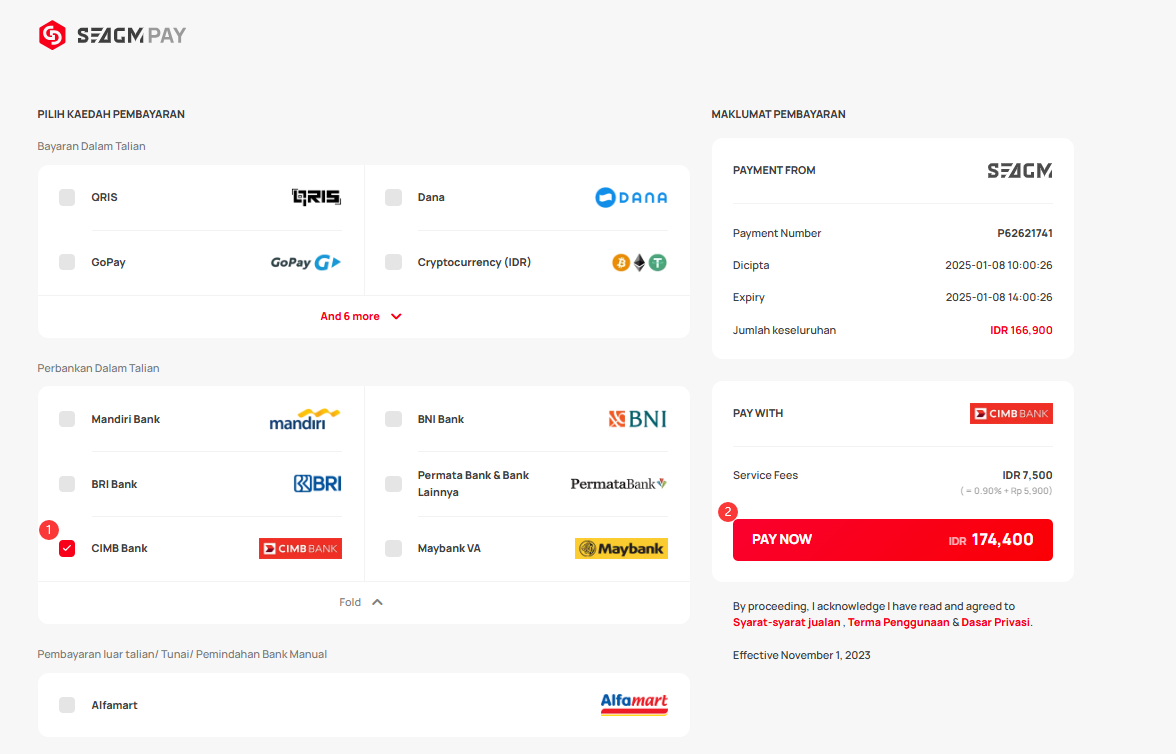Click the Maybank logo
This screenshot has width=1176, height=754.
click(621, 548)
